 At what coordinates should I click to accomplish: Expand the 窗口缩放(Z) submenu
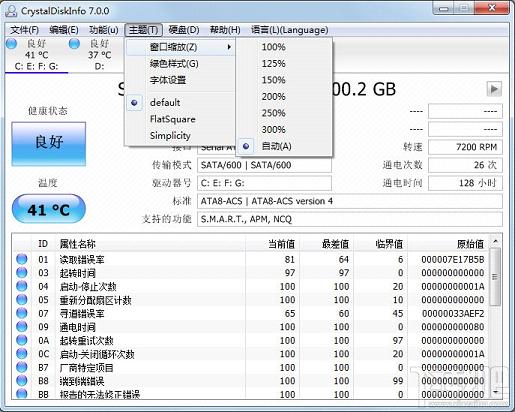(x=180, y=47)
